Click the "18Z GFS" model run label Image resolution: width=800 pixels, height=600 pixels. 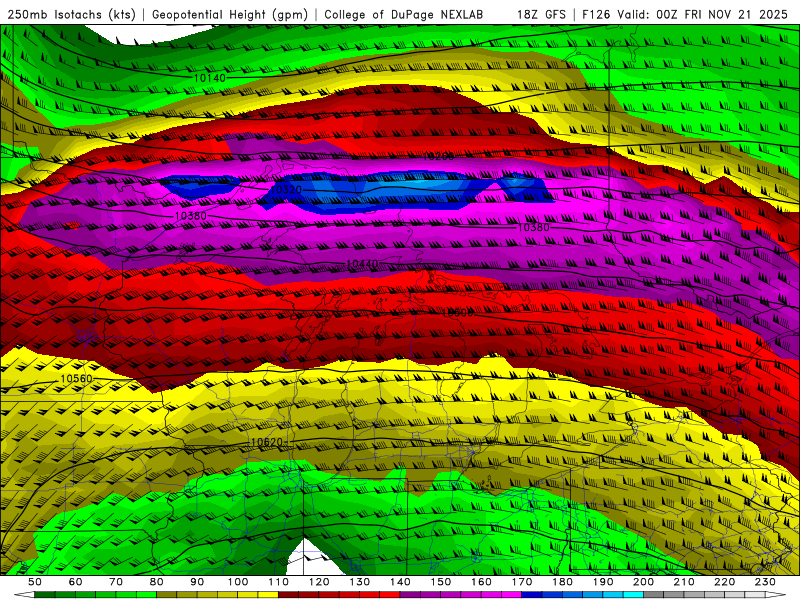(541, 15)
